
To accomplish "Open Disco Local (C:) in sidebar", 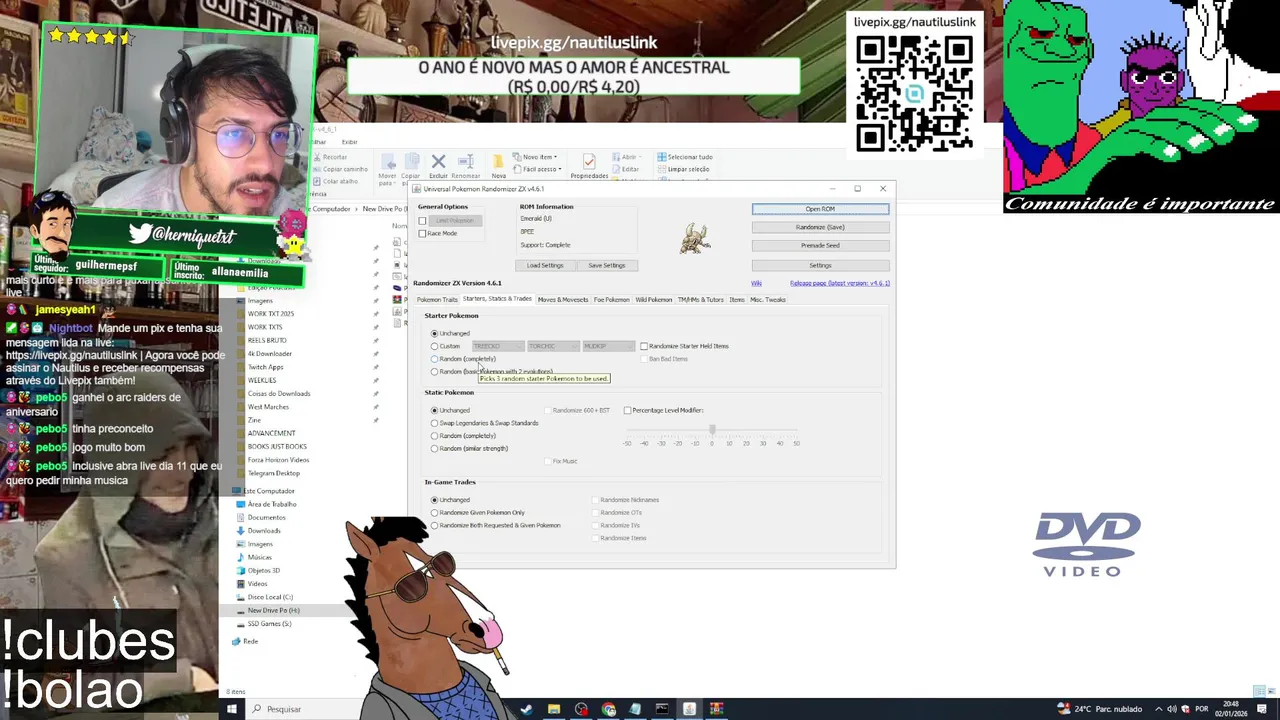I will point(270,597).
